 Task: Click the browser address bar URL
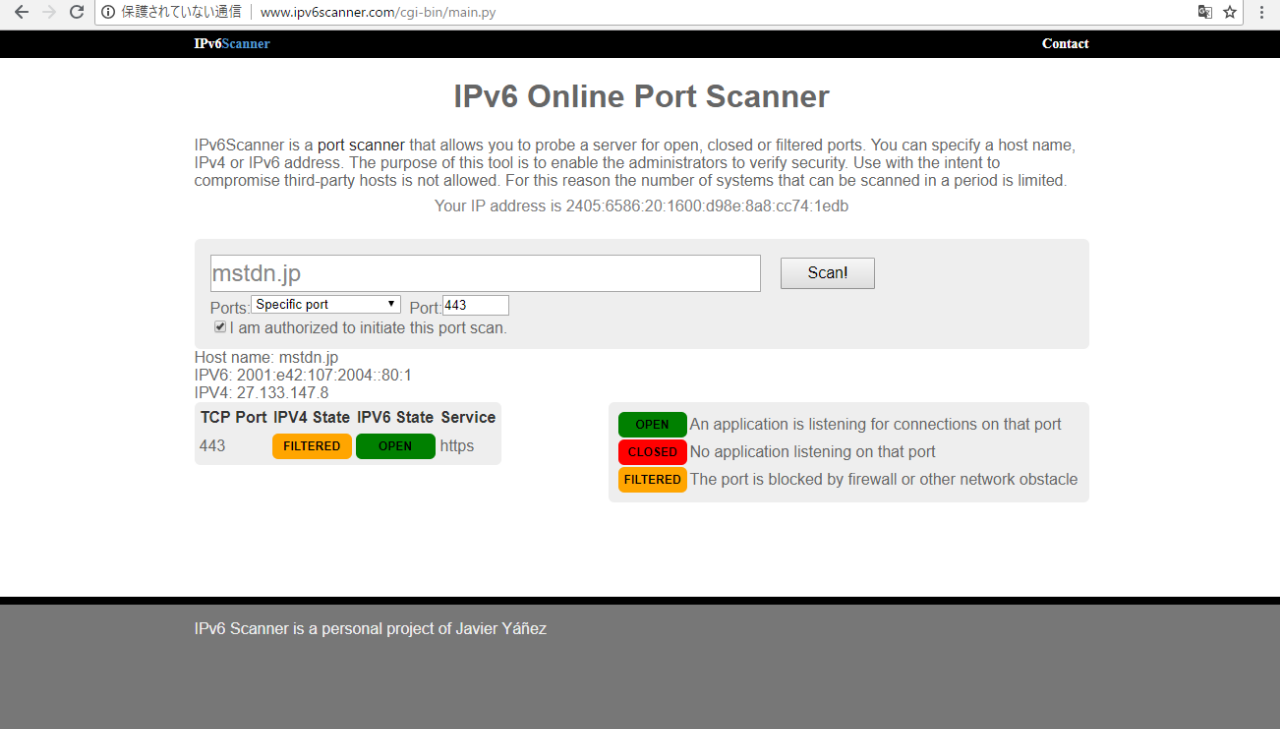(x=378, y=12)
